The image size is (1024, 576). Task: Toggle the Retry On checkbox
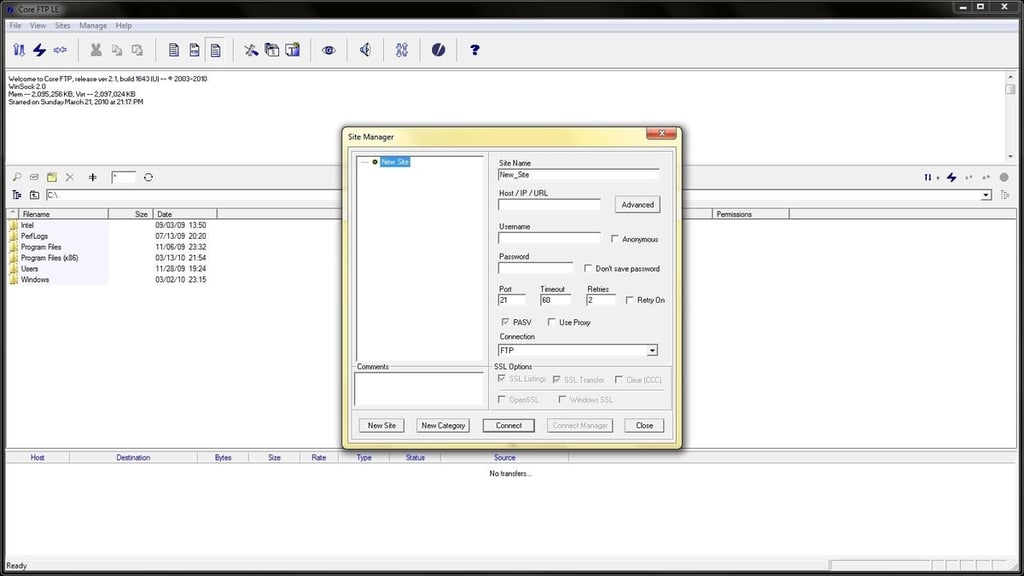(x=630, y=300)
